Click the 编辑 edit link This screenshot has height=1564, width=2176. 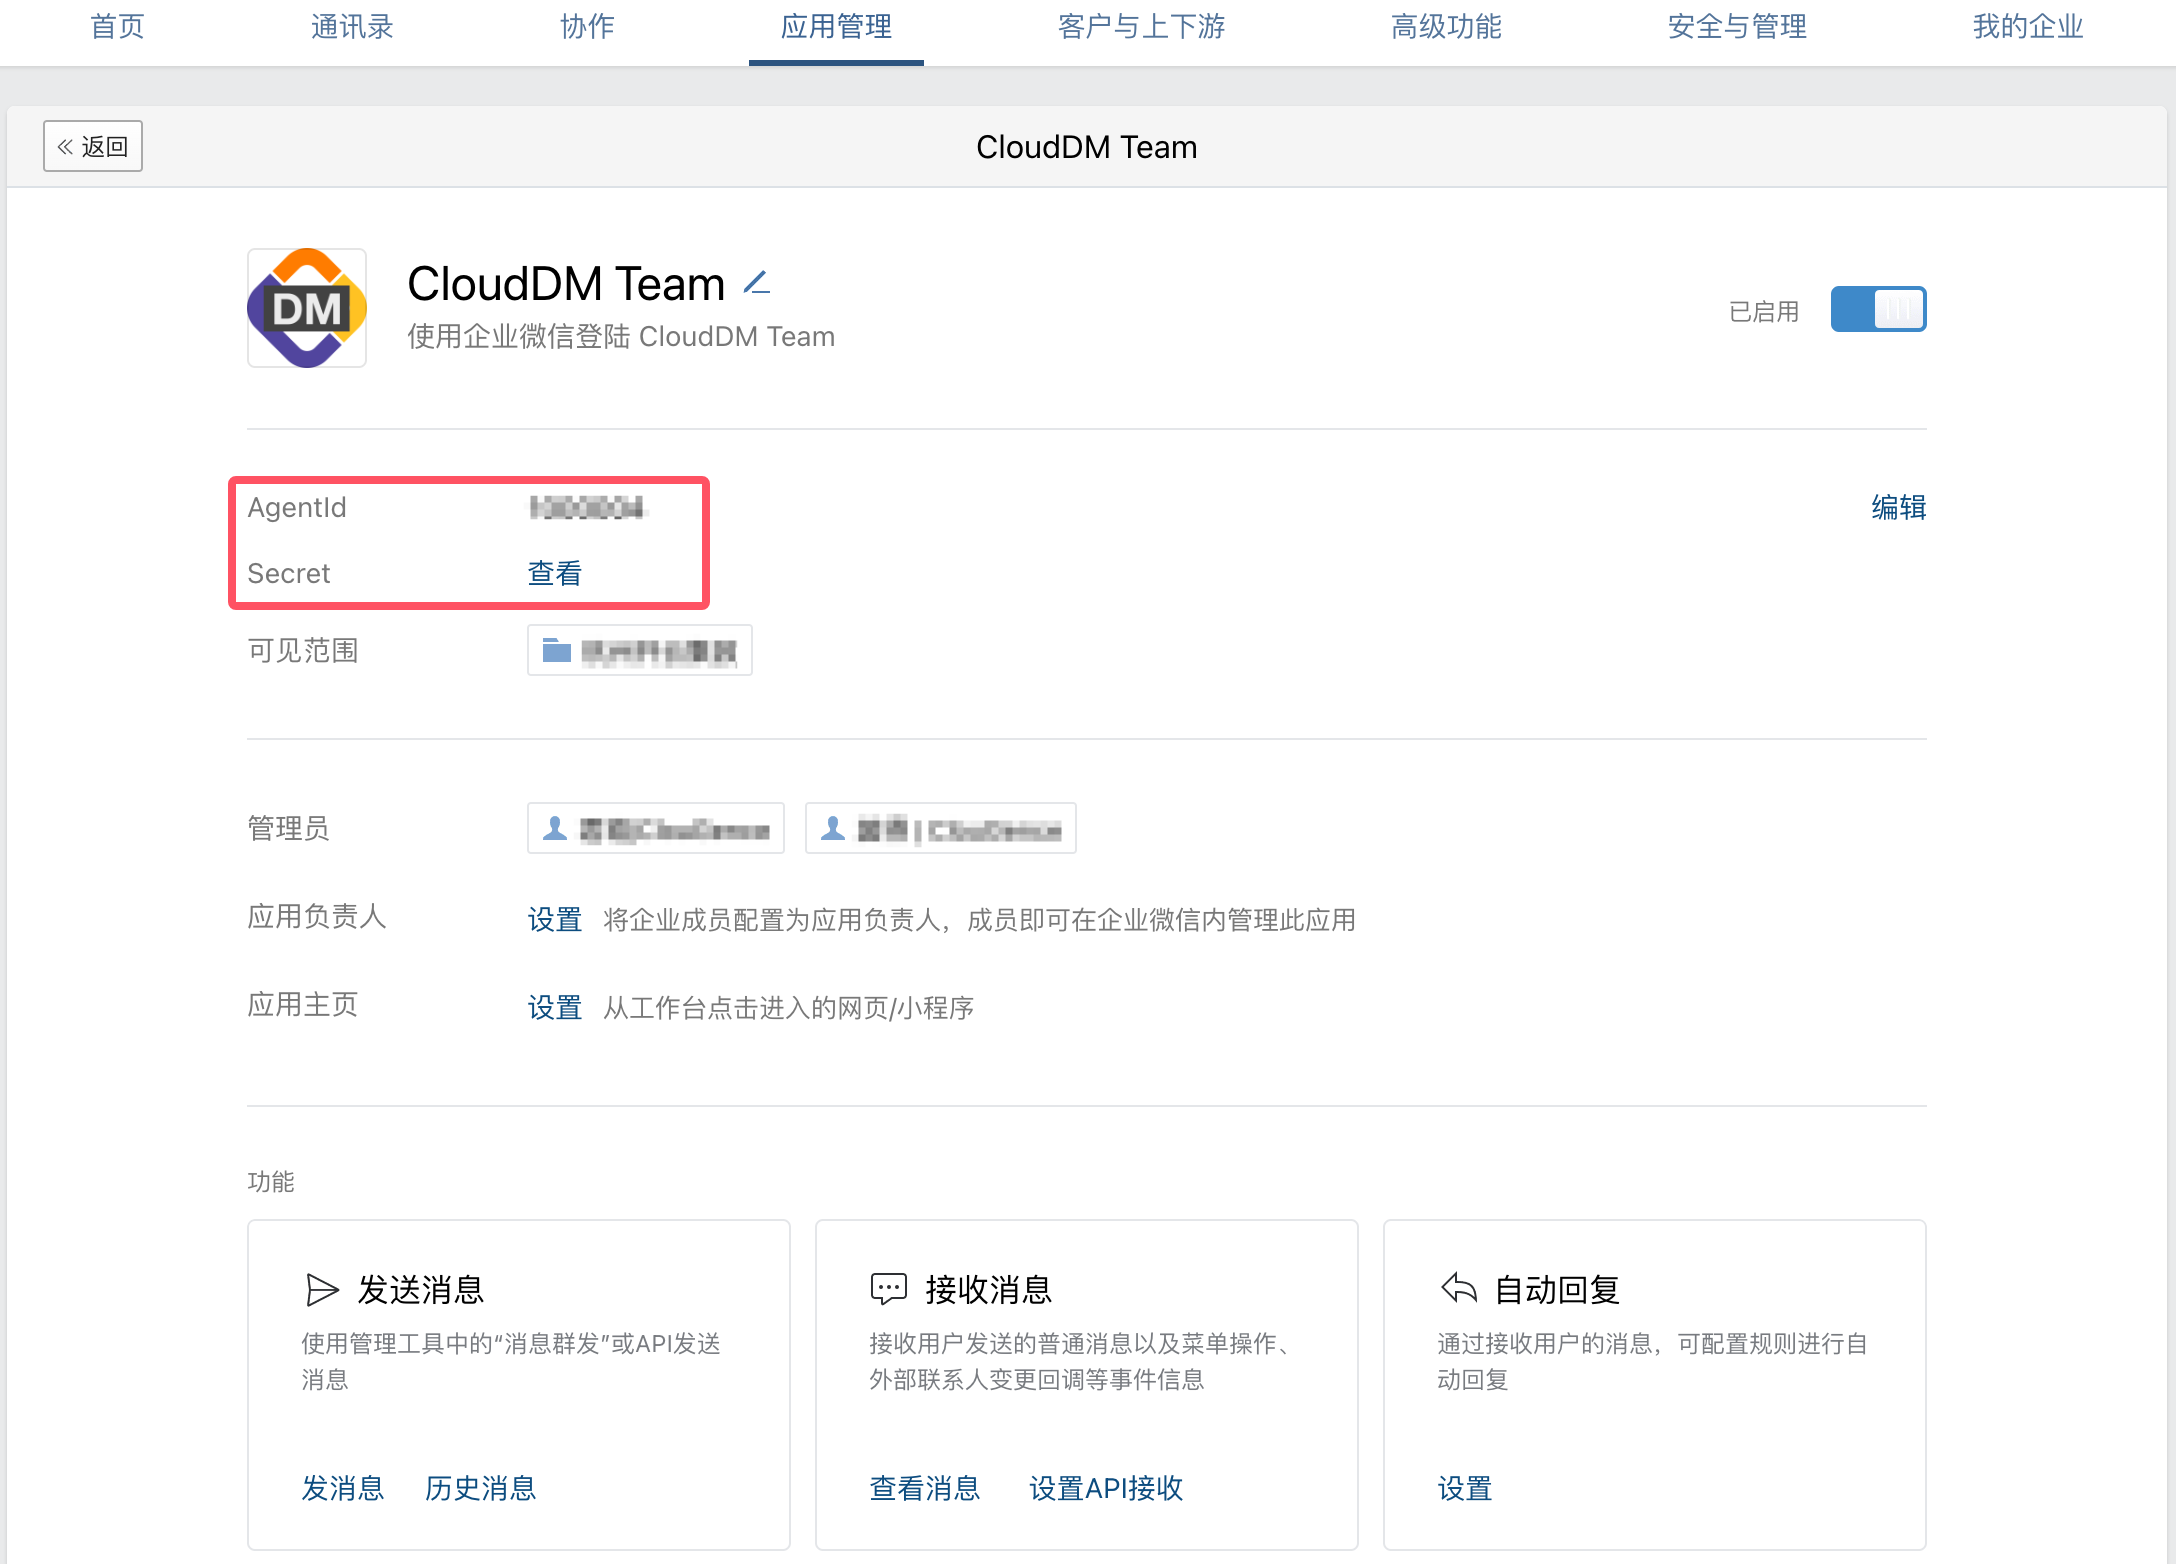coord(1898,508)
